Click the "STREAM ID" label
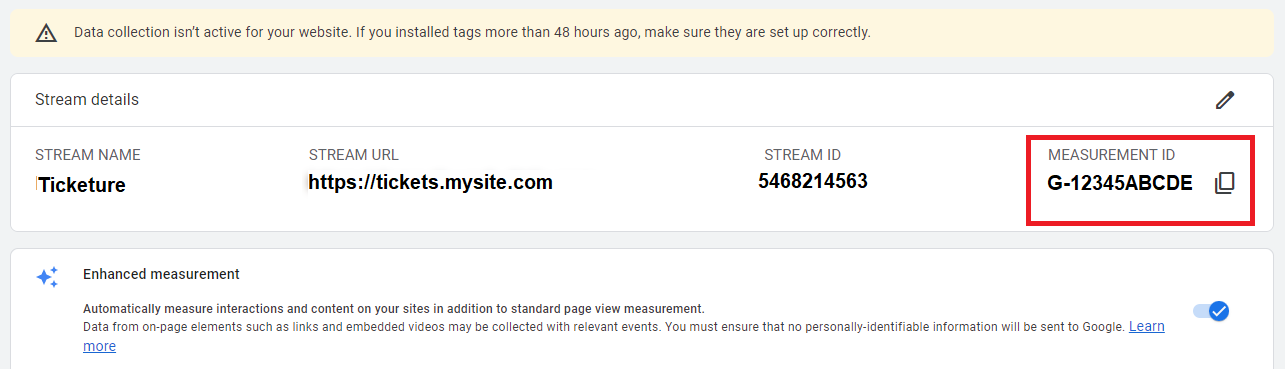The image size is (1285, 369). tap(802, 155)
